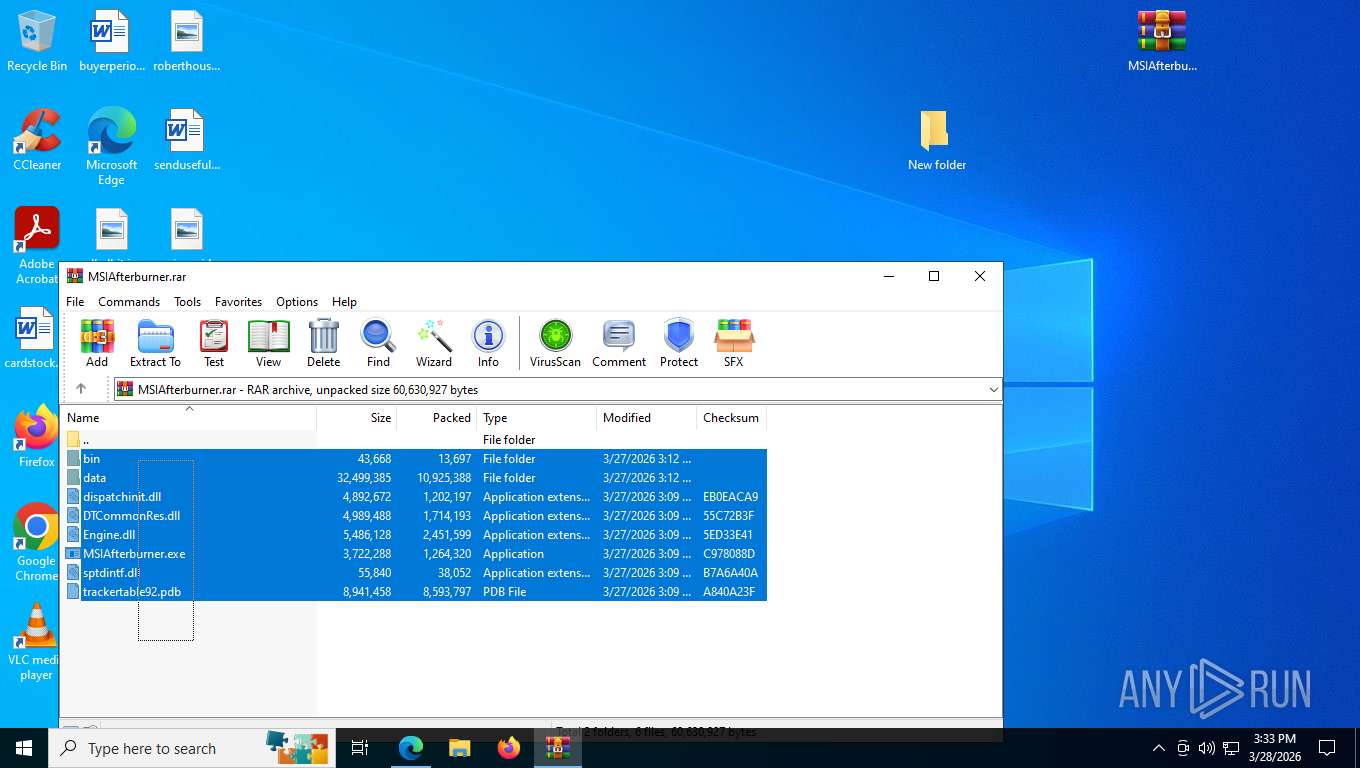Screen dimensions: 1360x768
Task: Open the Help menu
Action: 344,301
